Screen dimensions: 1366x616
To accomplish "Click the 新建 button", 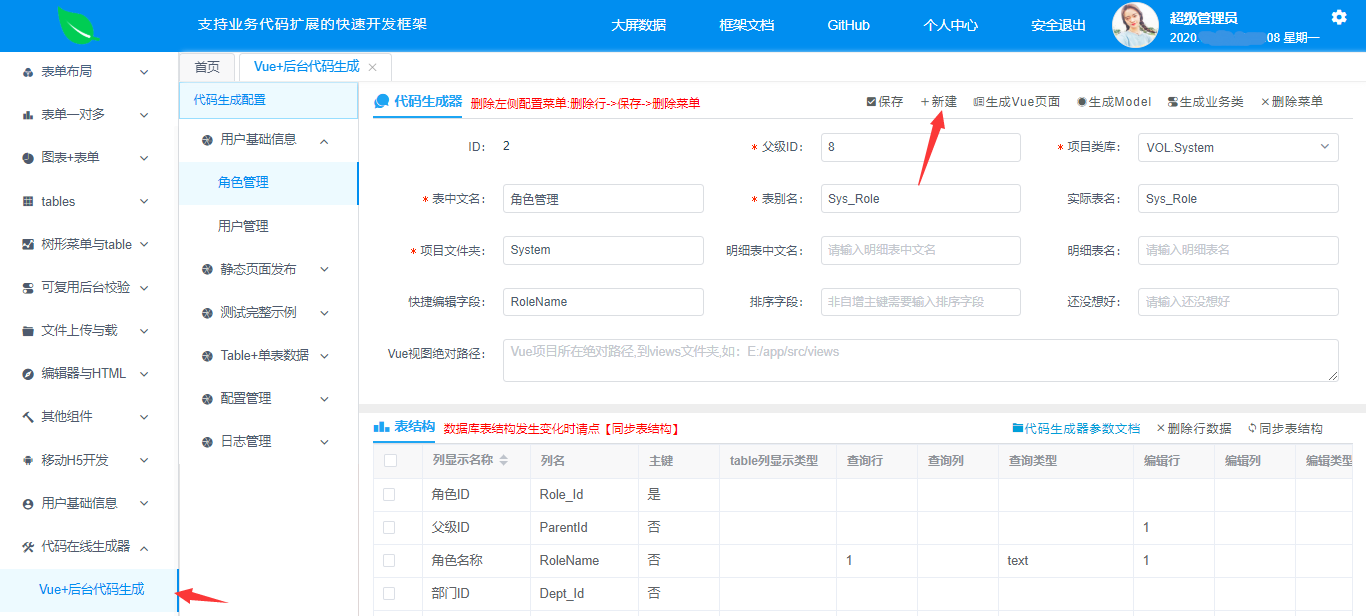I will [938, 101].
